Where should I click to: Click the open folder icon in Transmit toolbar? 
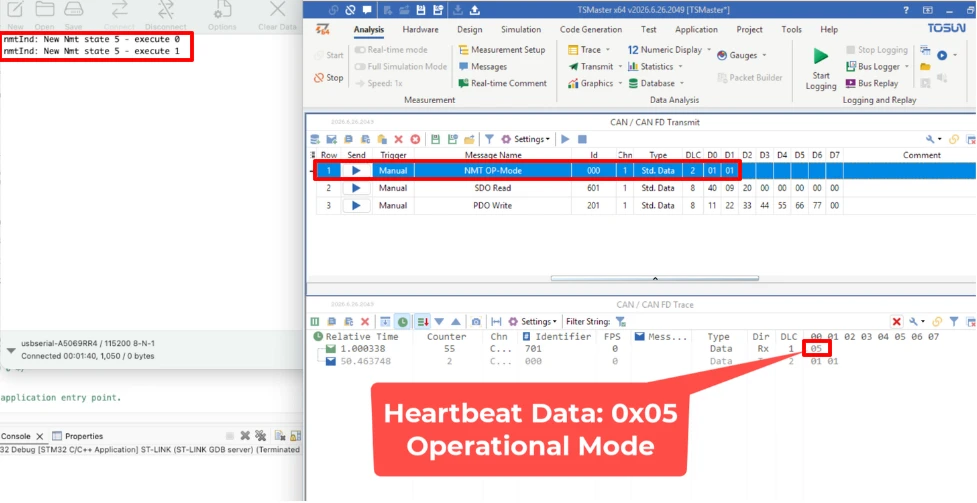[x=469, y=139]
